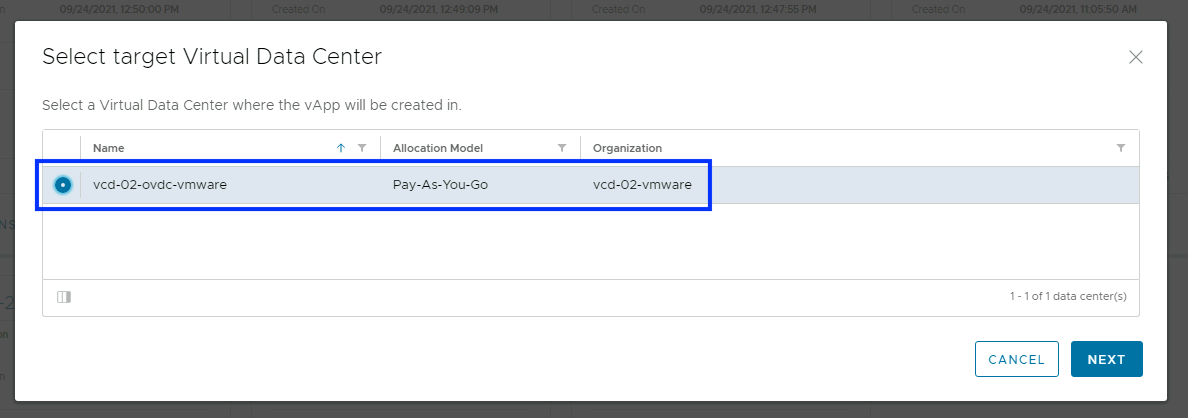Open the Name column filter
Screen dimensions: 1188x418
coord(362,148)
